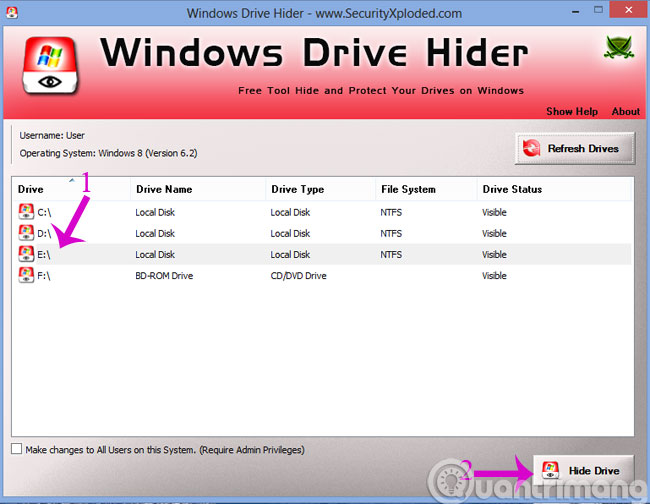The image size is (650, 504).
Task: Click the Refresh Drives button
Action: [x=575, y=148]
